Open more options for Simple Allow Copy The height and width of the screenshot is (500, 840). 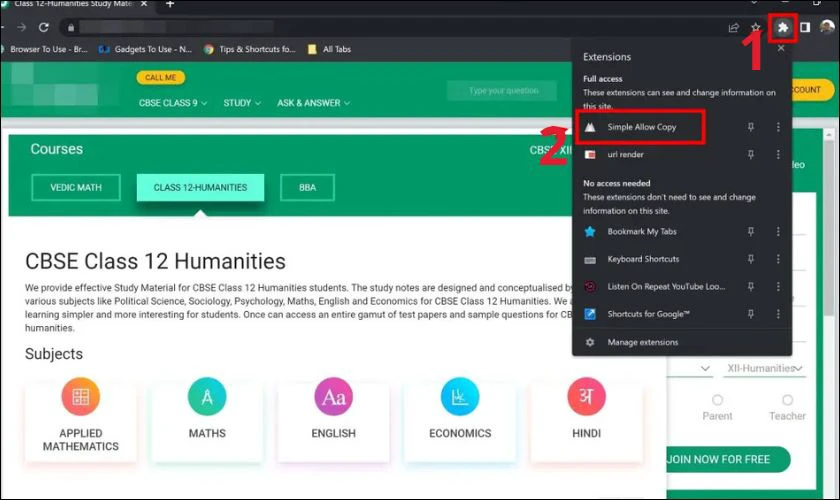[x=778, y=127]
